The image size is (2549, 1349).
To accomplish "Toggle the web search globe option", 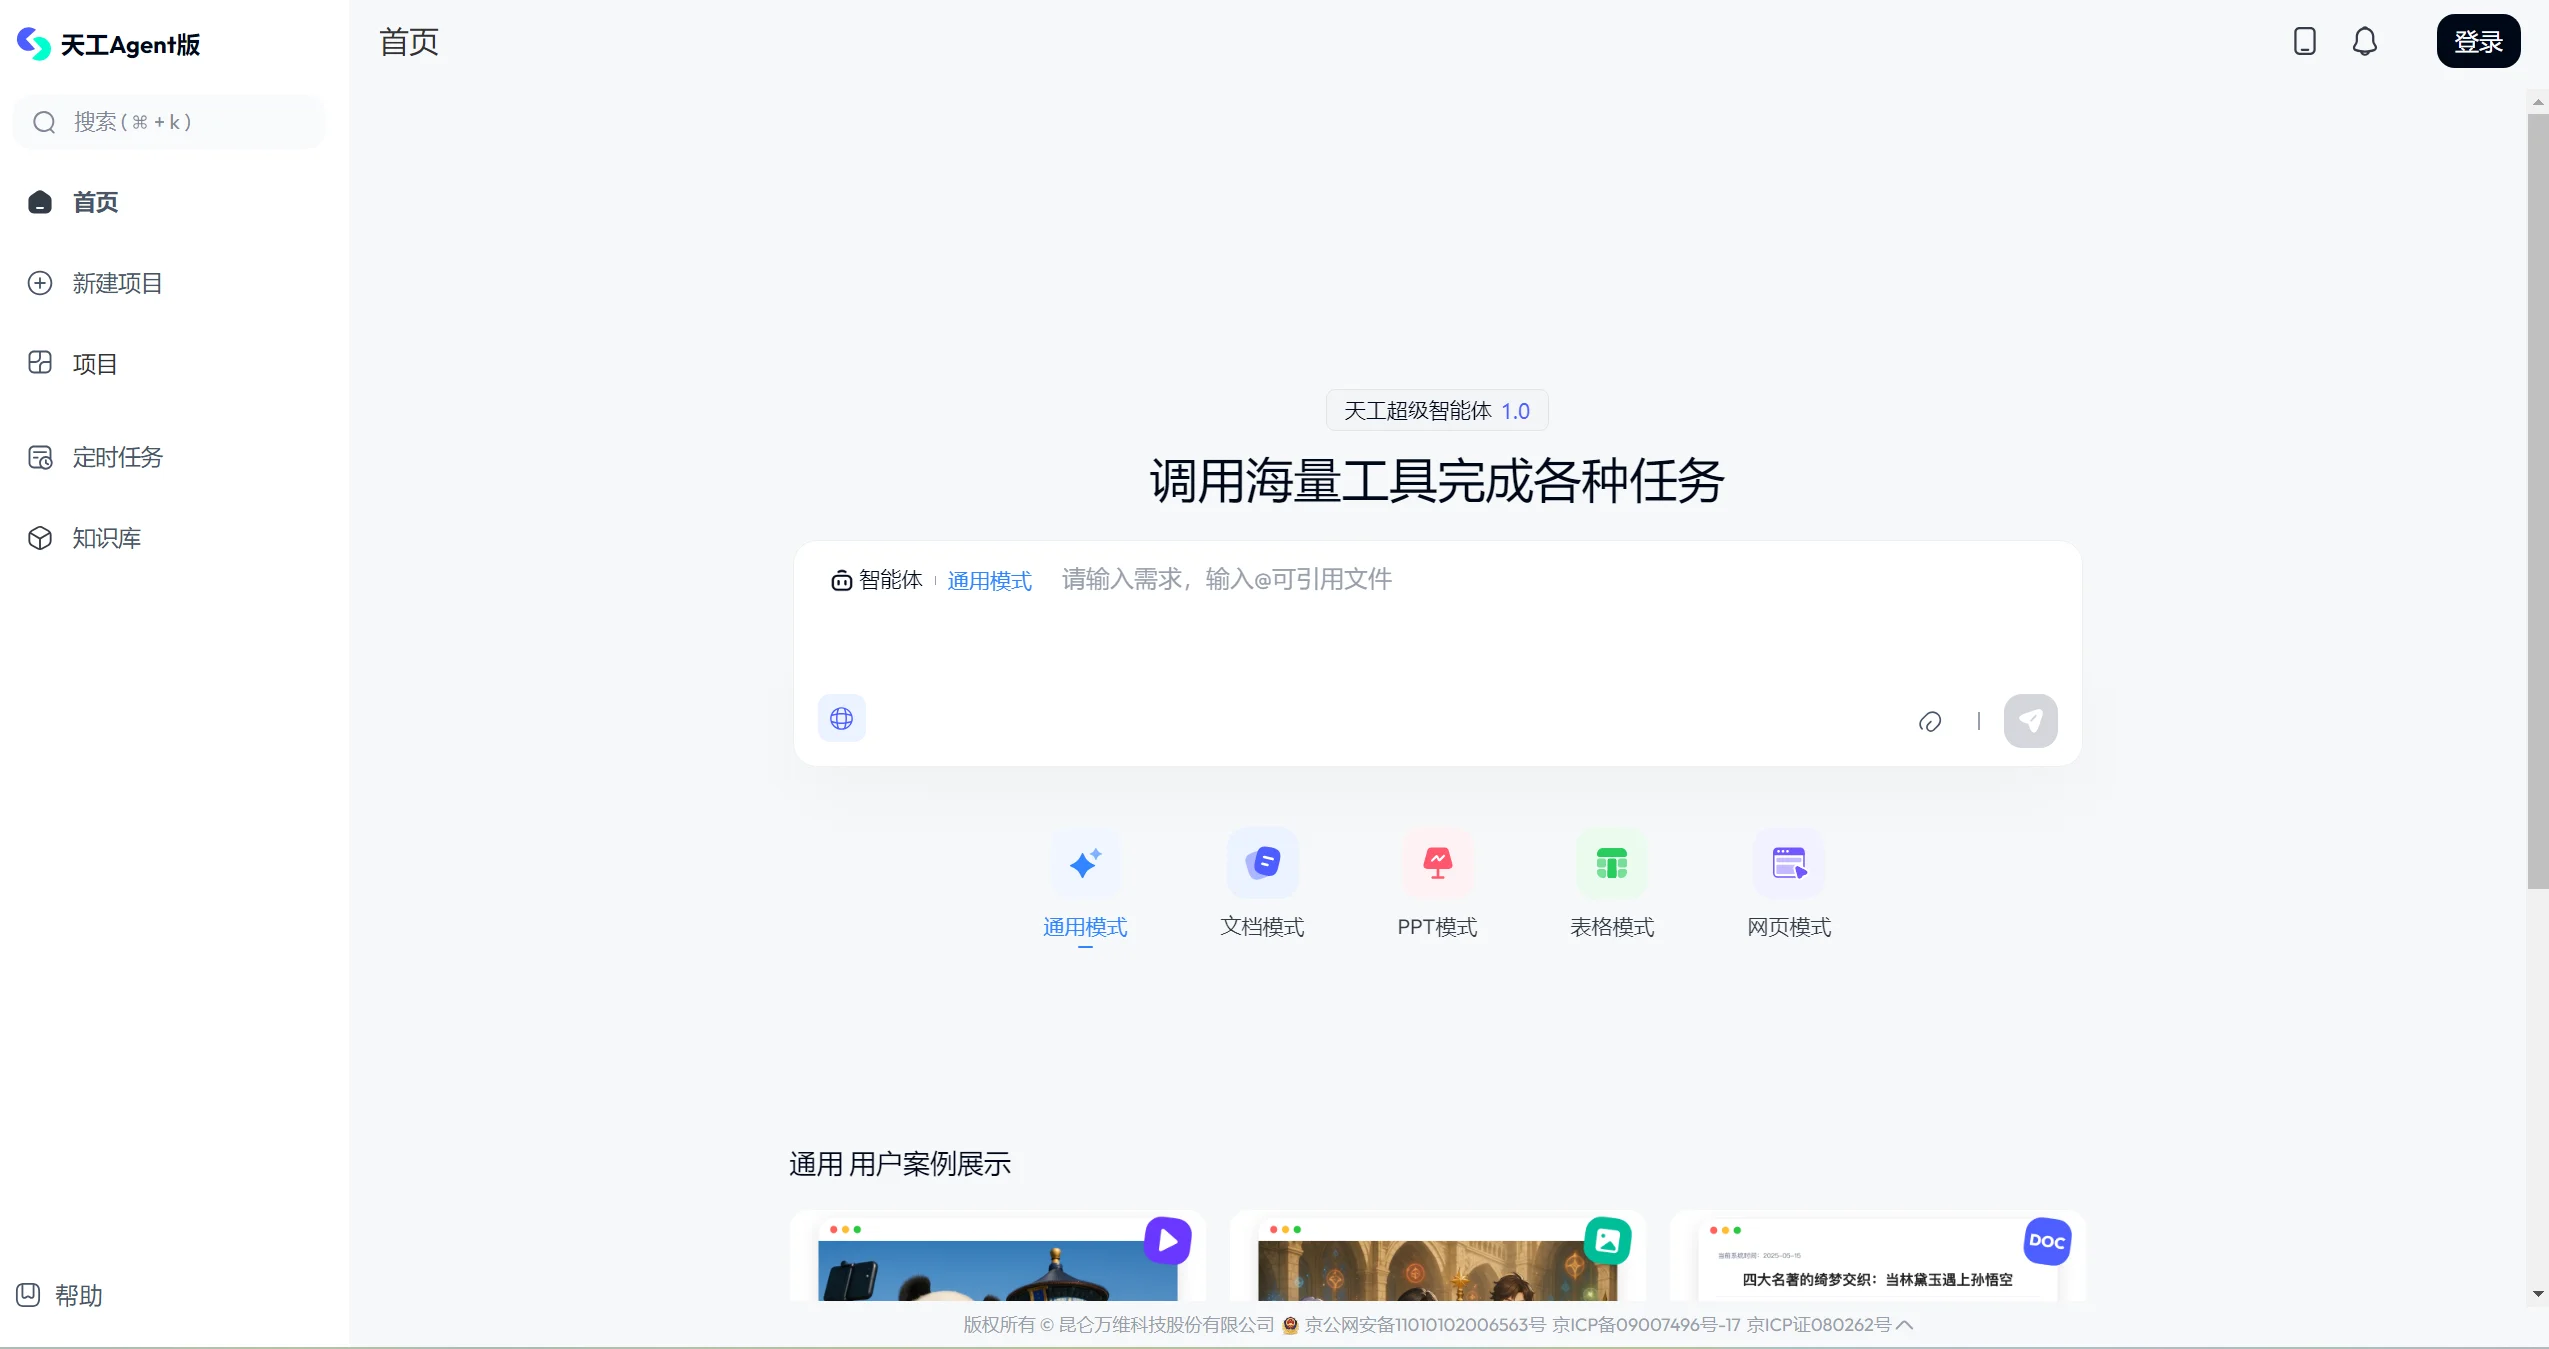I will point(841,718).
